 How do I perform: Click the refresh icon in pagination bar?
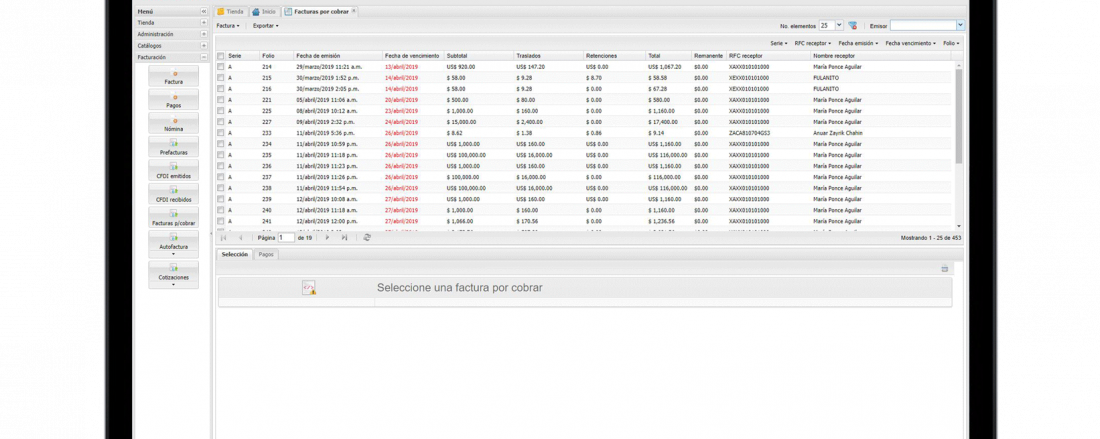[367, 238]
